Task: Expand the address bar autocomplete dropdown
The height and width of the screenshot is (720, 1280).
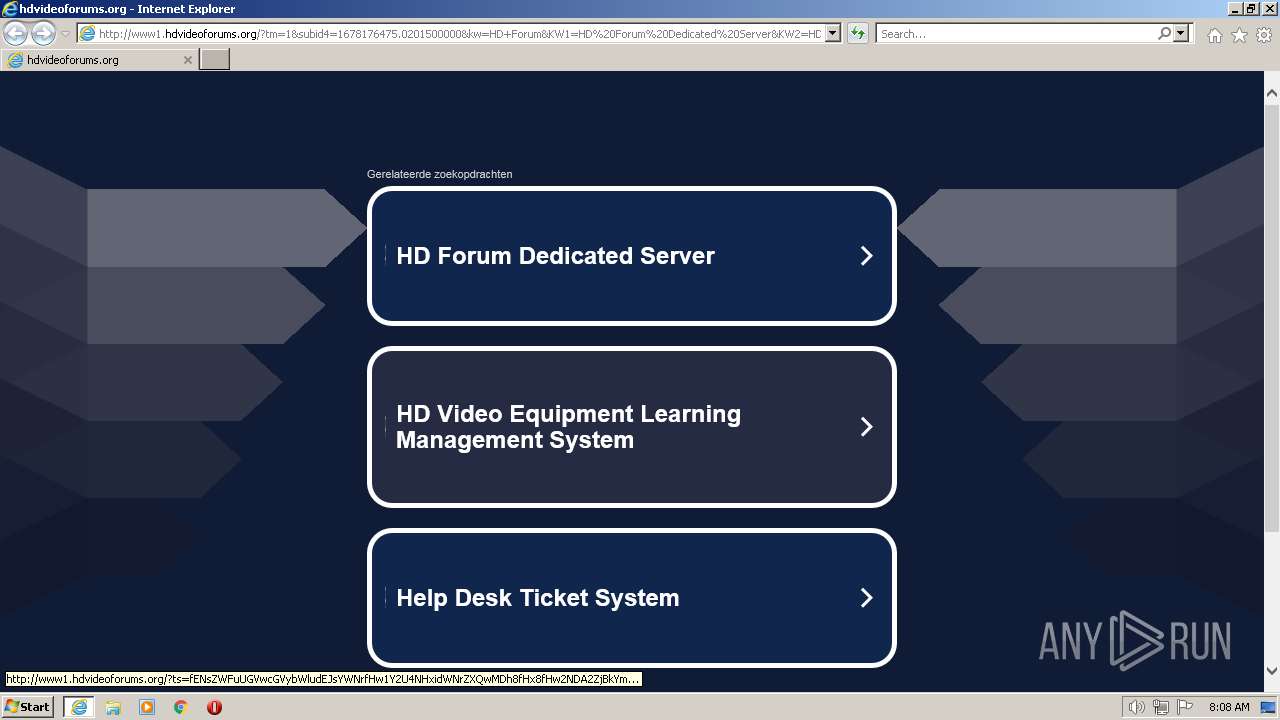Action: (x=833, y=34)
